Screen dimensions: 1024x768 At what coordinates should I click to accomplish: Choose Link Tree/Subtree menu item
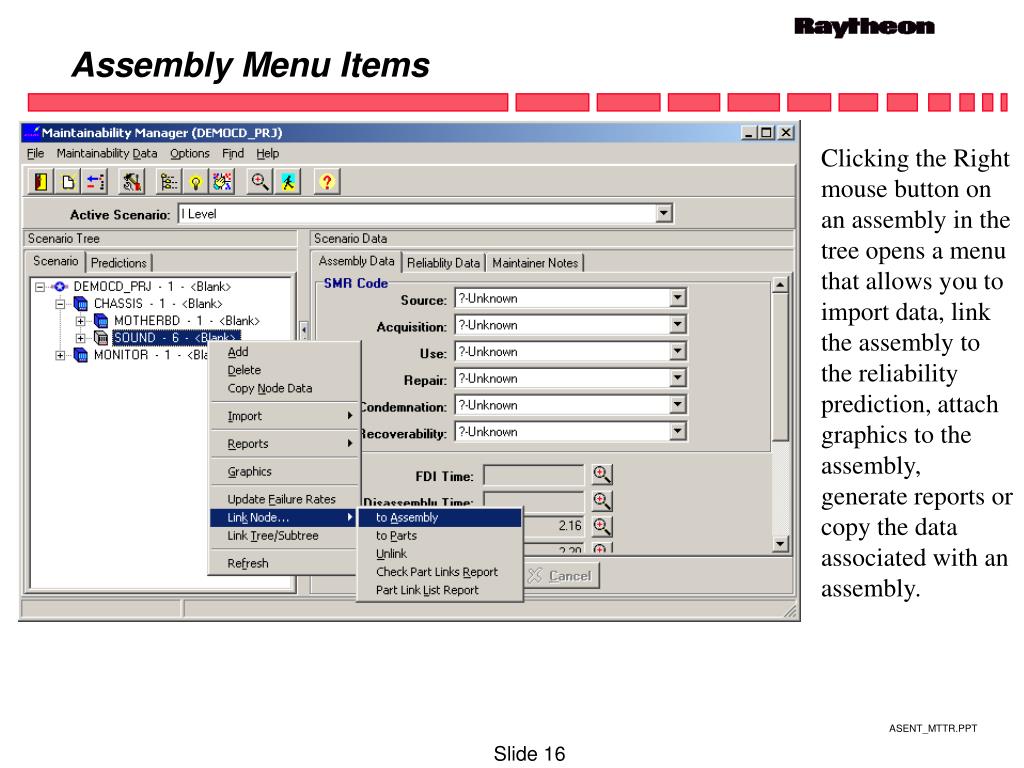284,536
